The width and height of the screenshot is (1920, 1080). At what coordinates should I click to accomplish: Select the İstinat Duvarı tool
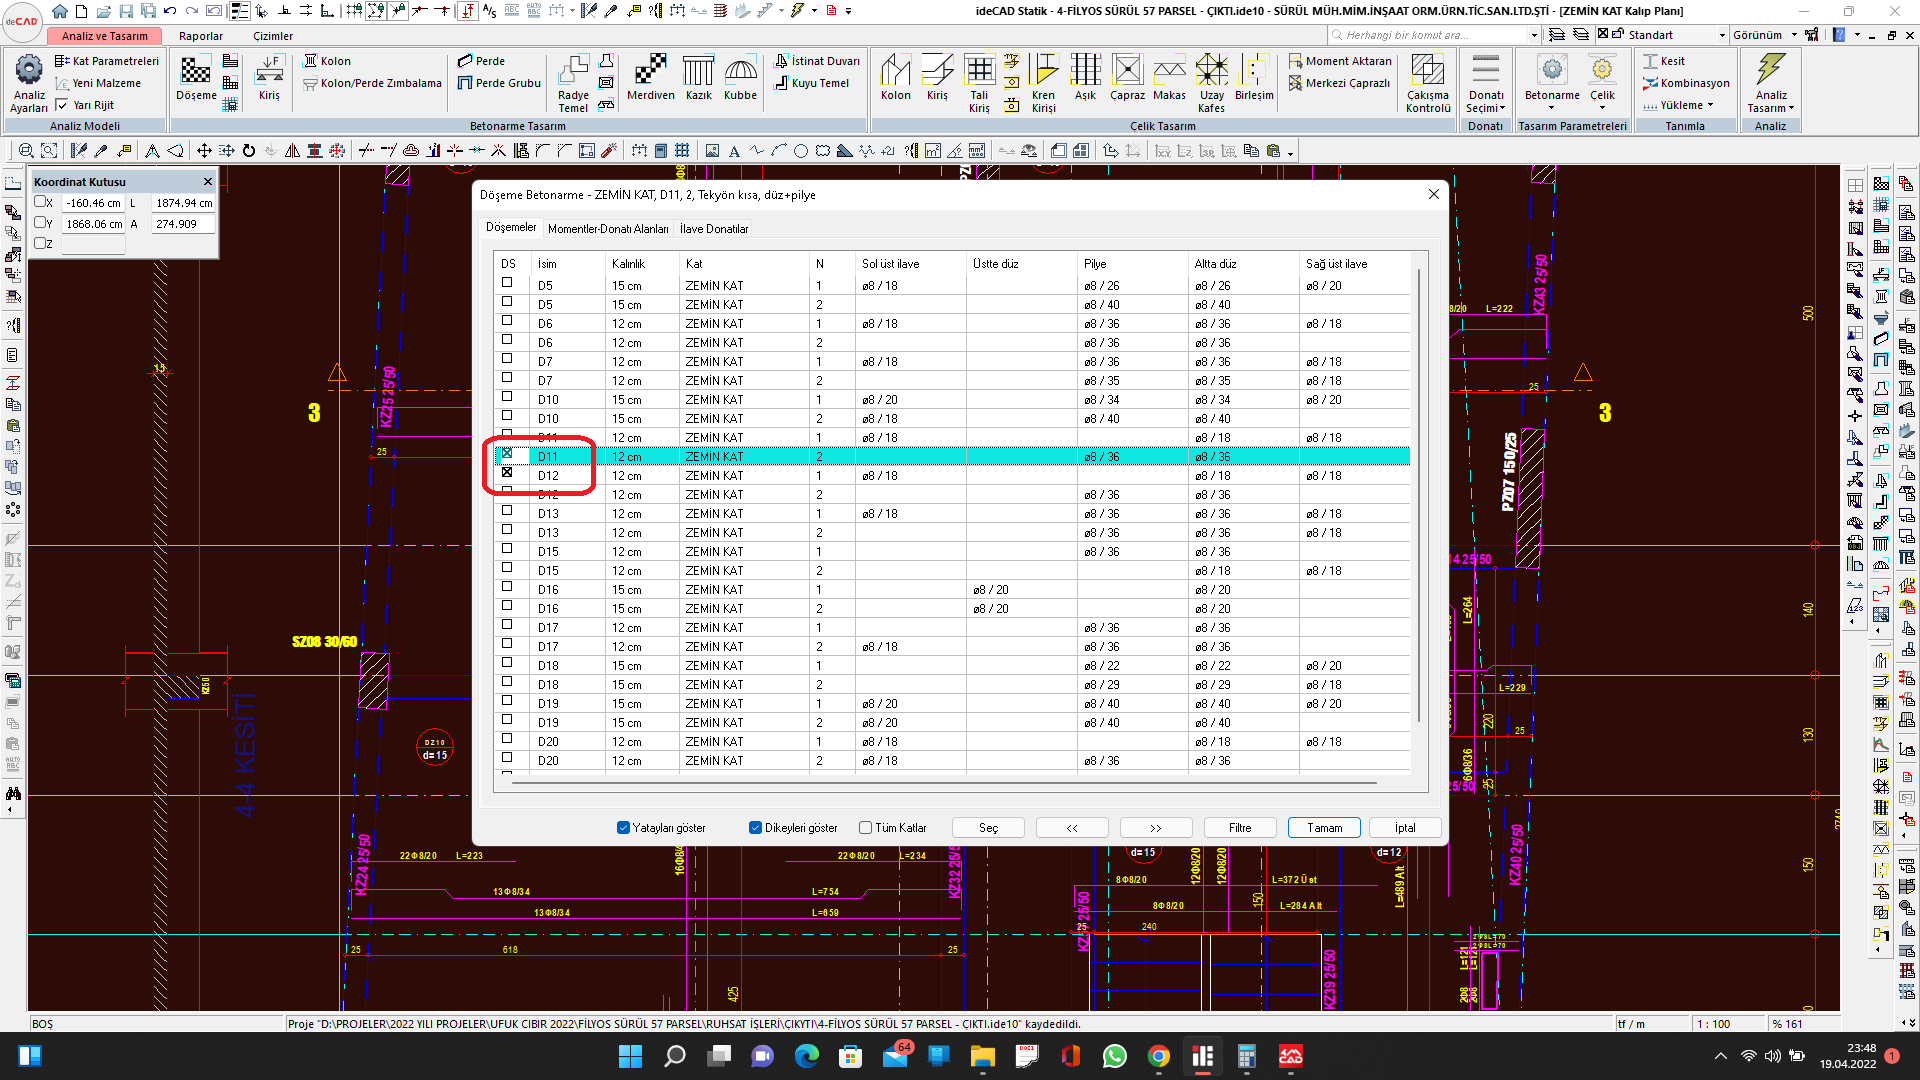817,61
